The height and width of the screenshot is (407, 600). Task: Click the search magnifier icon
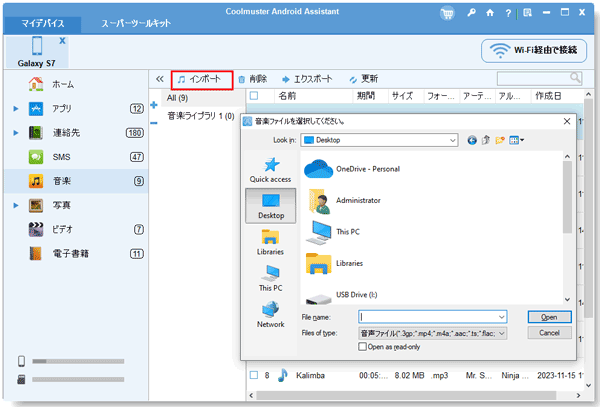pos(575,78)
